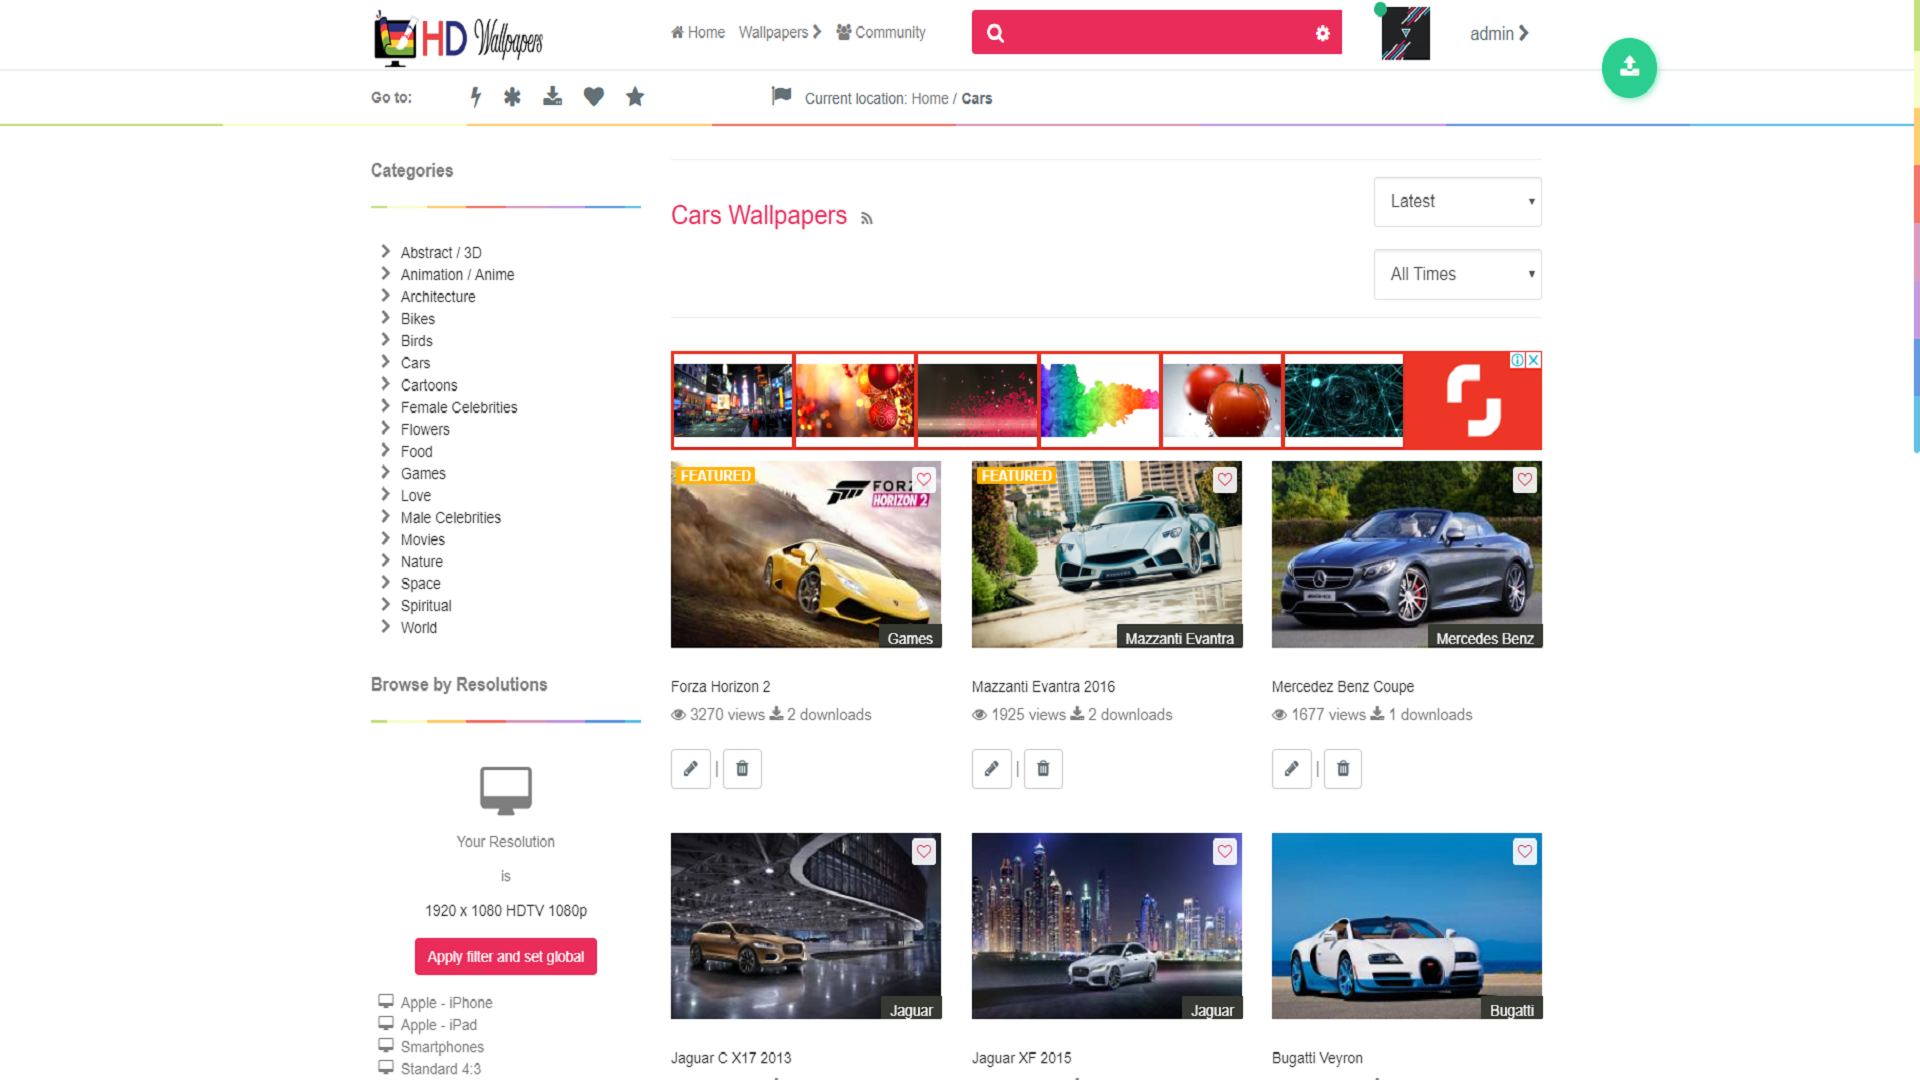The height and width of the screenshot is (1080, 1920).
Task: Favorite the Mercedes Benz Coupe wallpaper
Action: pos(1524,479)
